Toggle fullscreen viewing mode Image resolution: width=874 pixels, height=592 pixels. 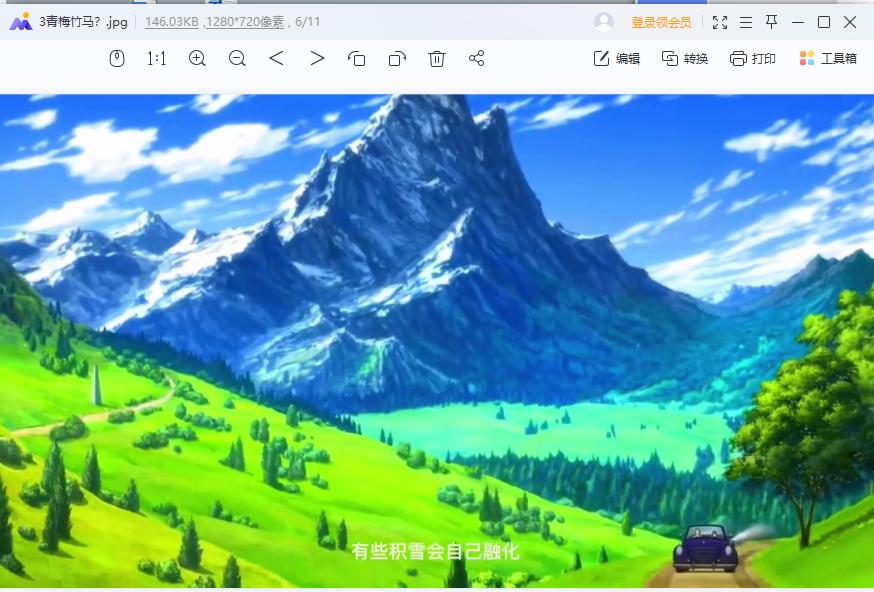tap(720, 20)
